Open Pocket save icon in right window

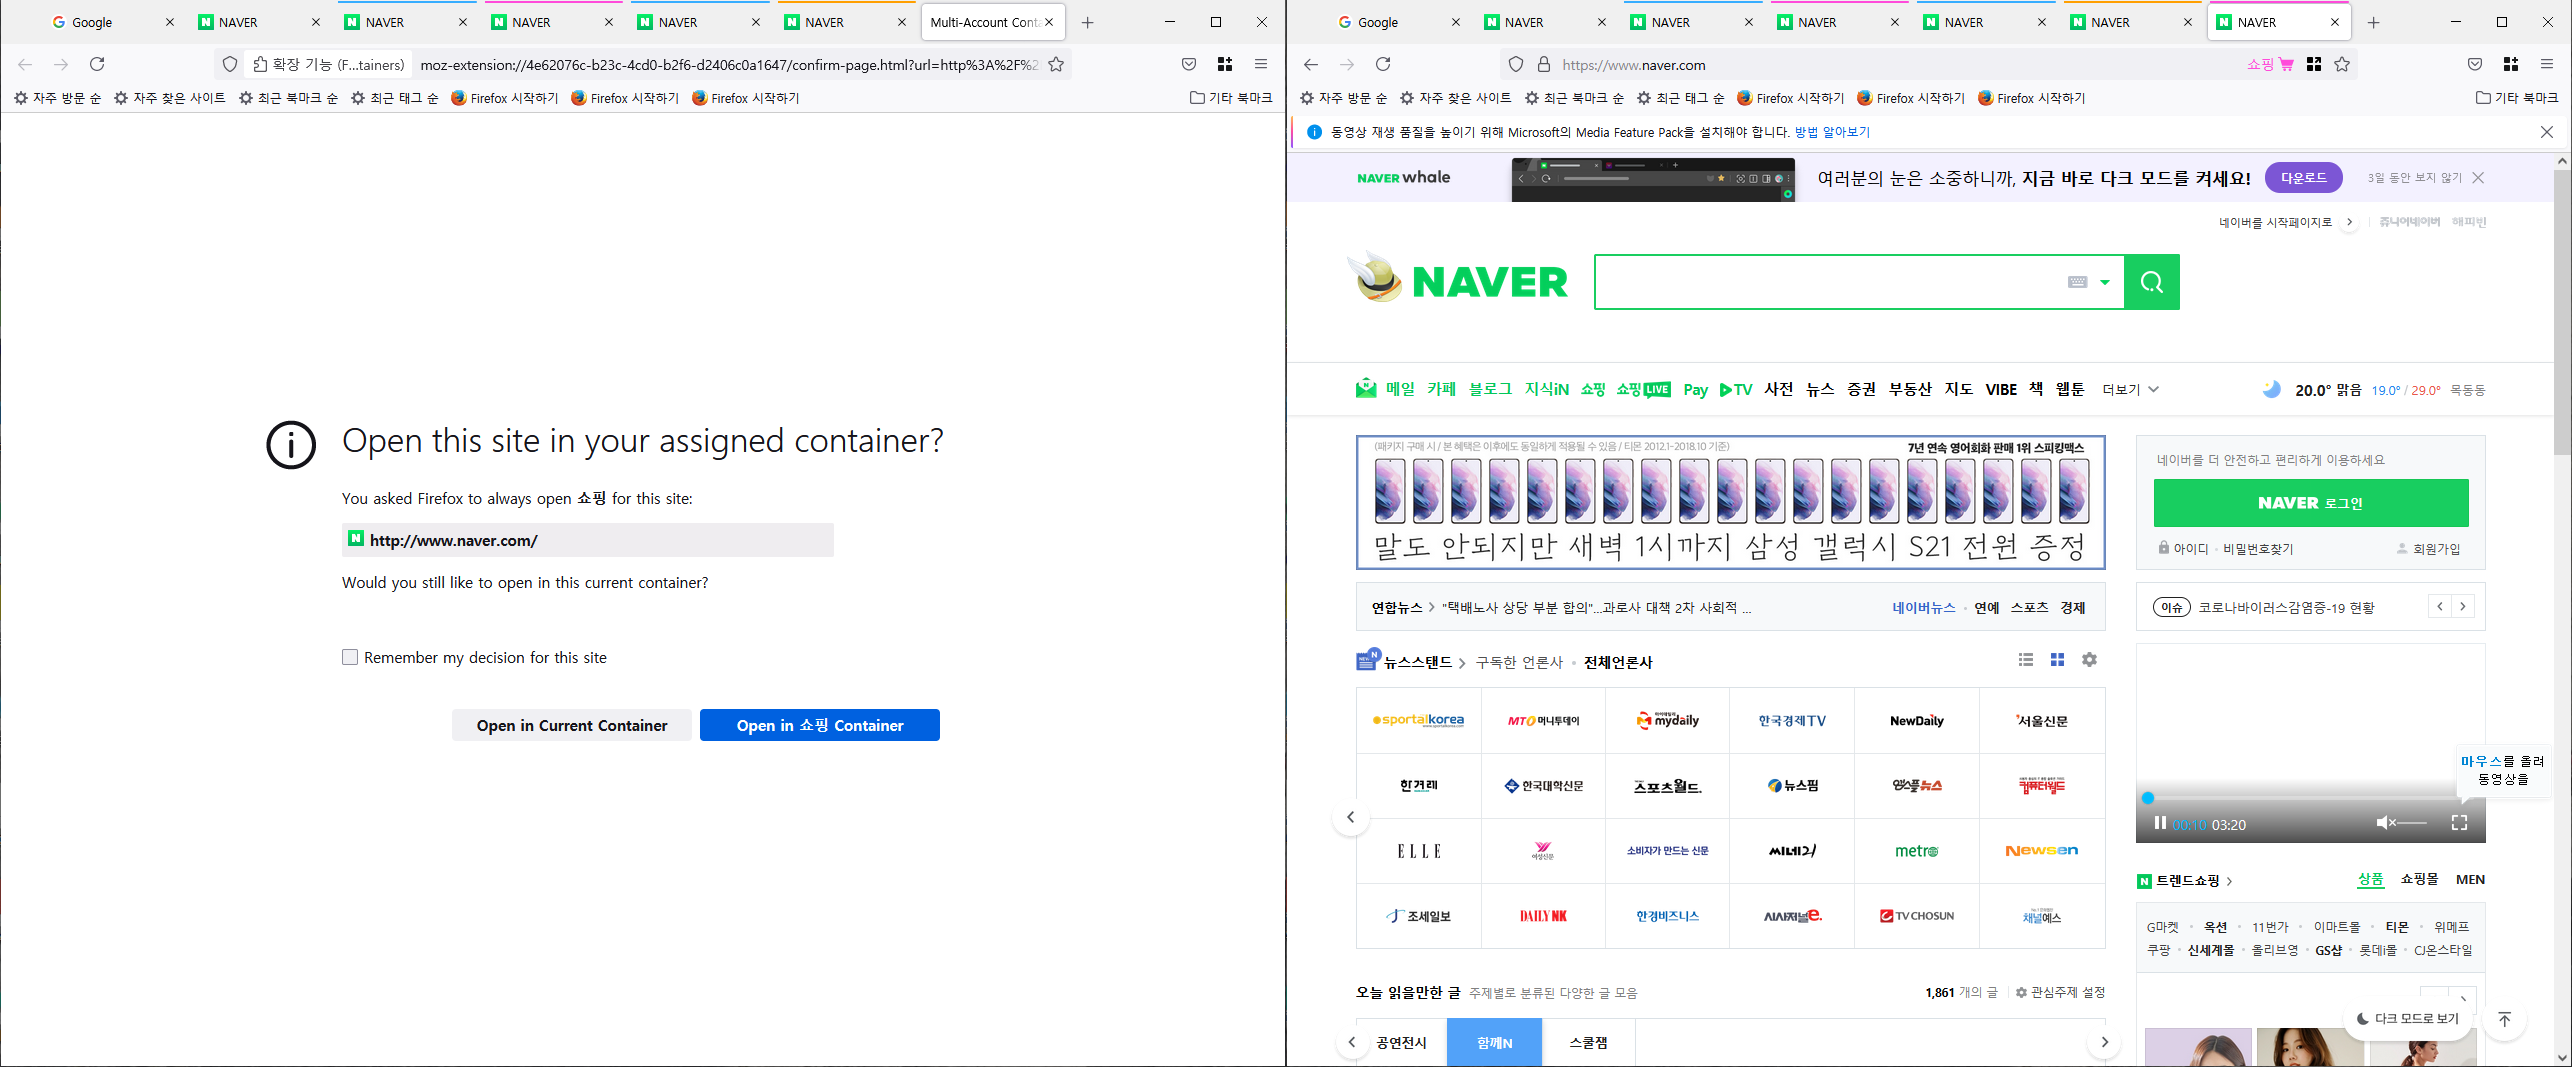pyautogui.click(x=2475, y=64)
